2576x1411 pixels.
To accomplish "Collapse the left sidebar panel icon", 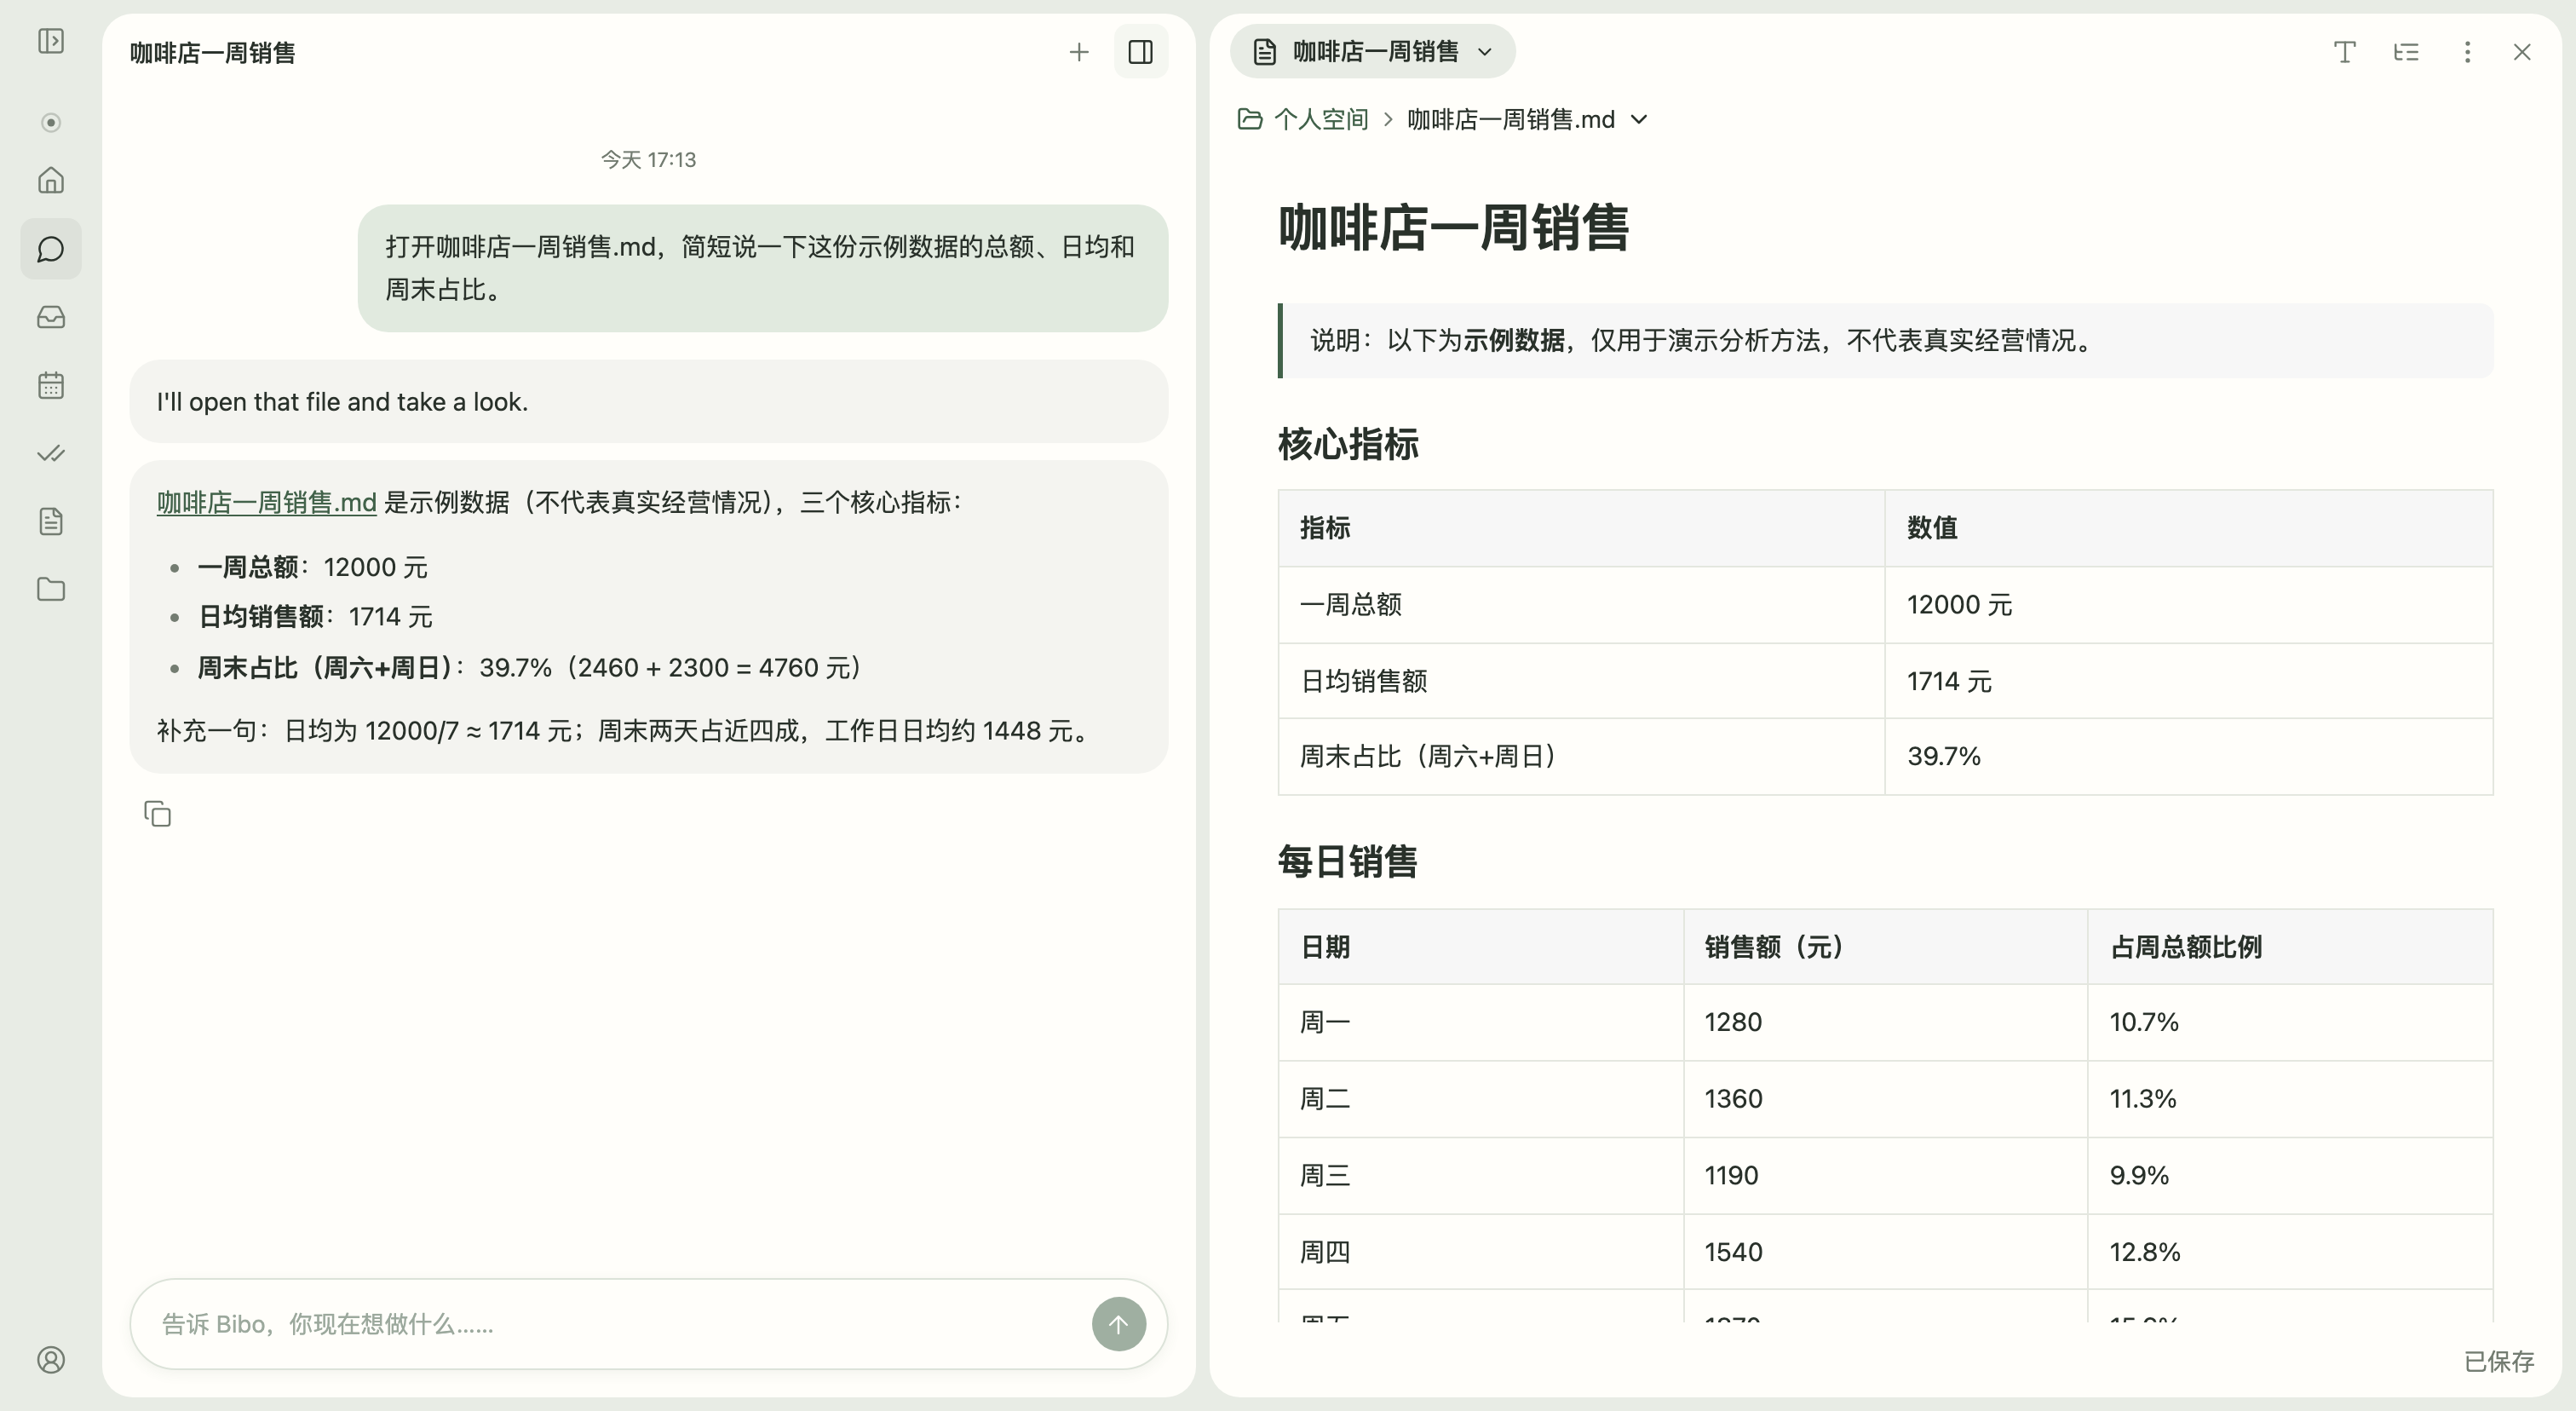I will coord(51,41).
